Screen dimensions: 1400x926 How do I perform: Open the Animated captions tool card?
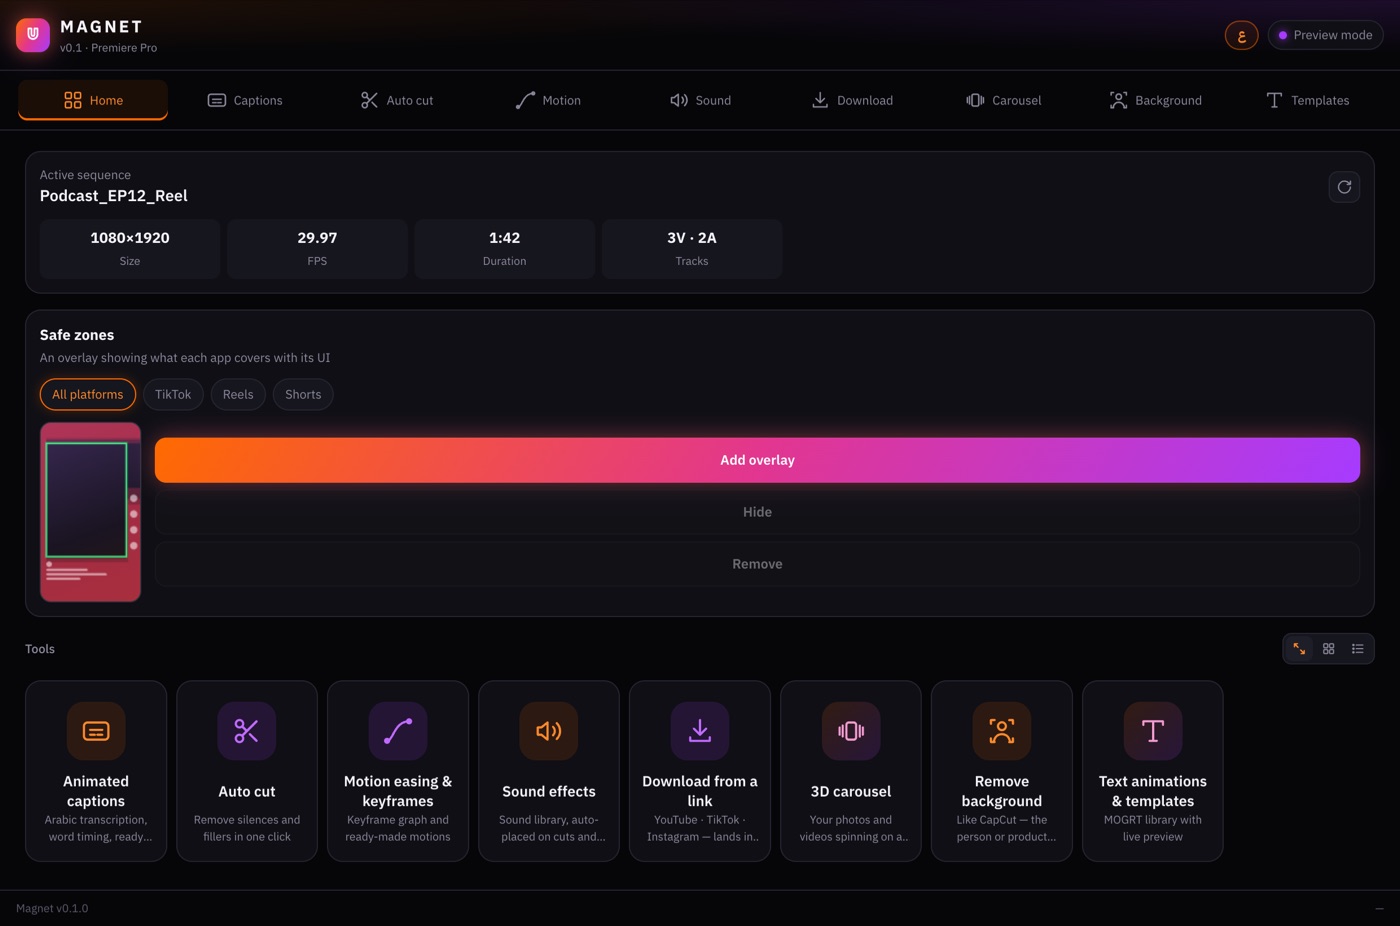(x=96, y=771)
